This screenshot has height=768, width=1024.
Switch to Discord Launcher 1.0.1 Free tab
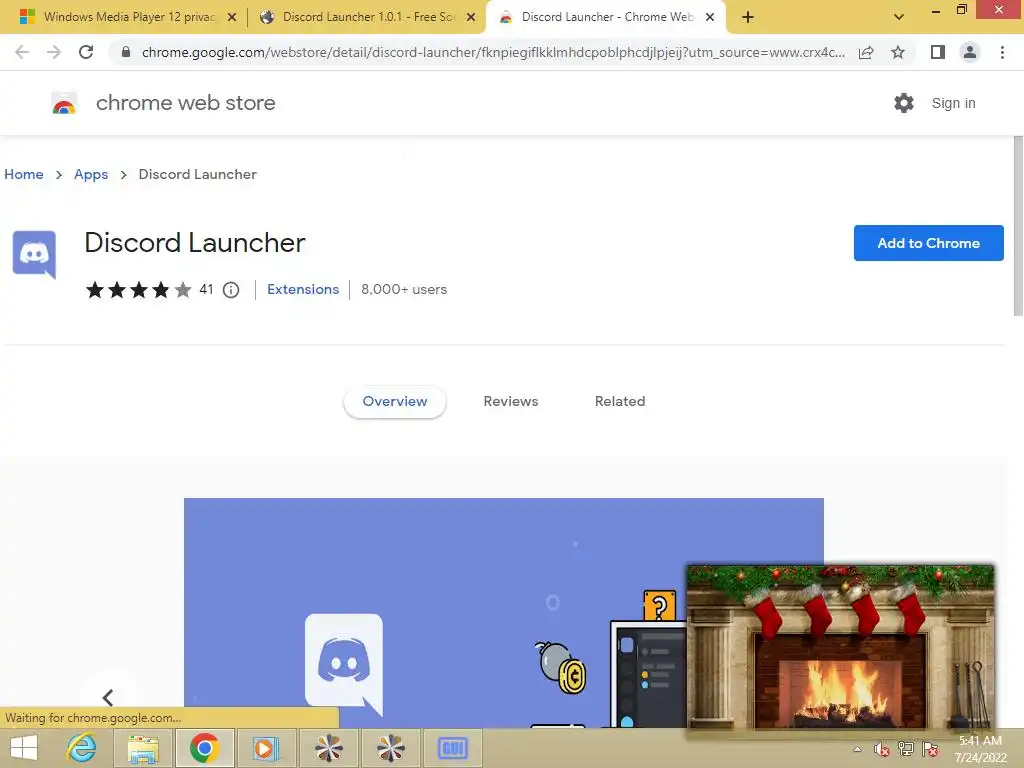[x=367, y=17]
